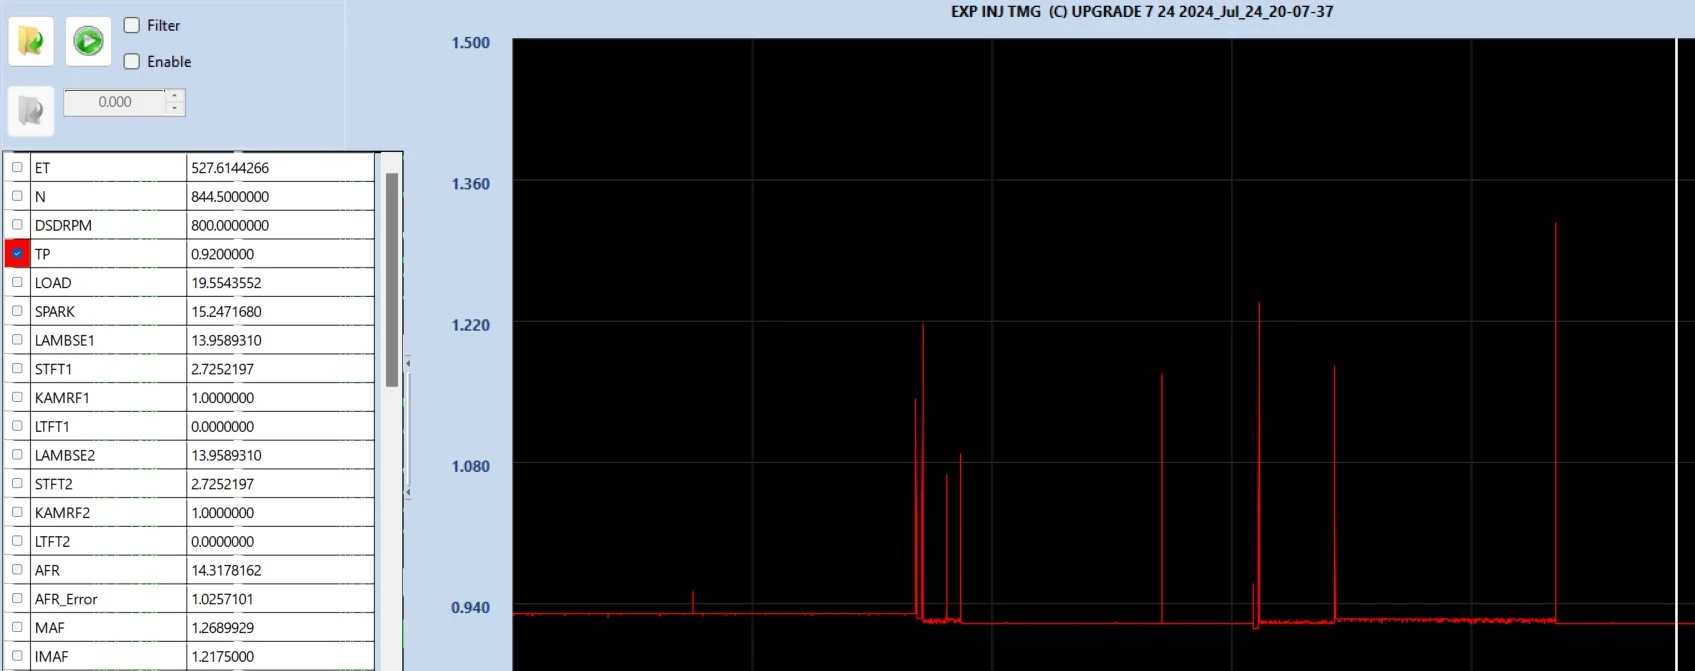Check the KAMRF1 channel checkbox
Image resolution: width=1695 pixels, height=671 pixels.
(17, 397)
